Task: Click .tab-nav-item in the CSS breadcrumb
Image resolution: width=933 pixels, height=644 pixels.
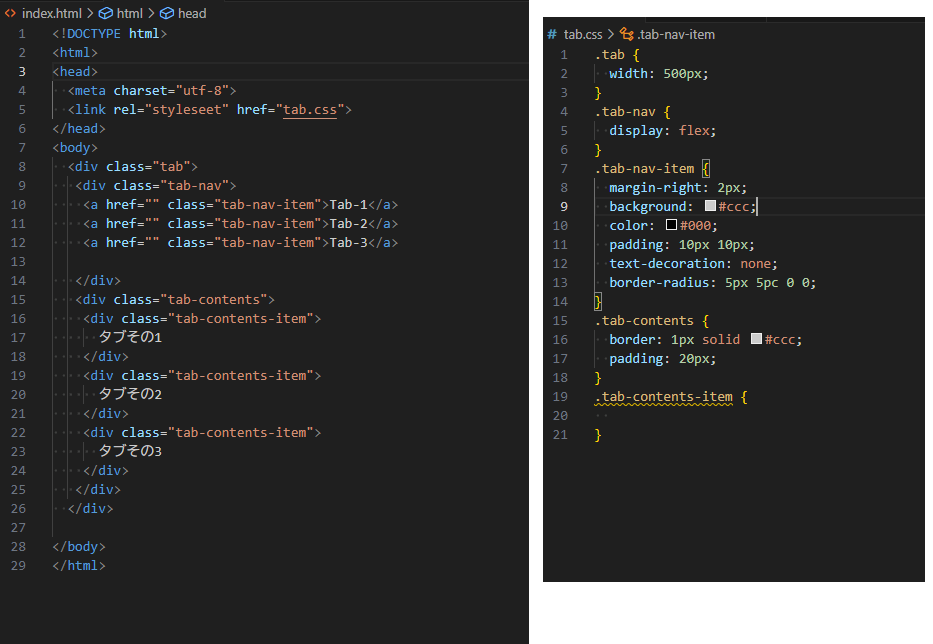Action: pyautogui.click(x=676, y=35)
